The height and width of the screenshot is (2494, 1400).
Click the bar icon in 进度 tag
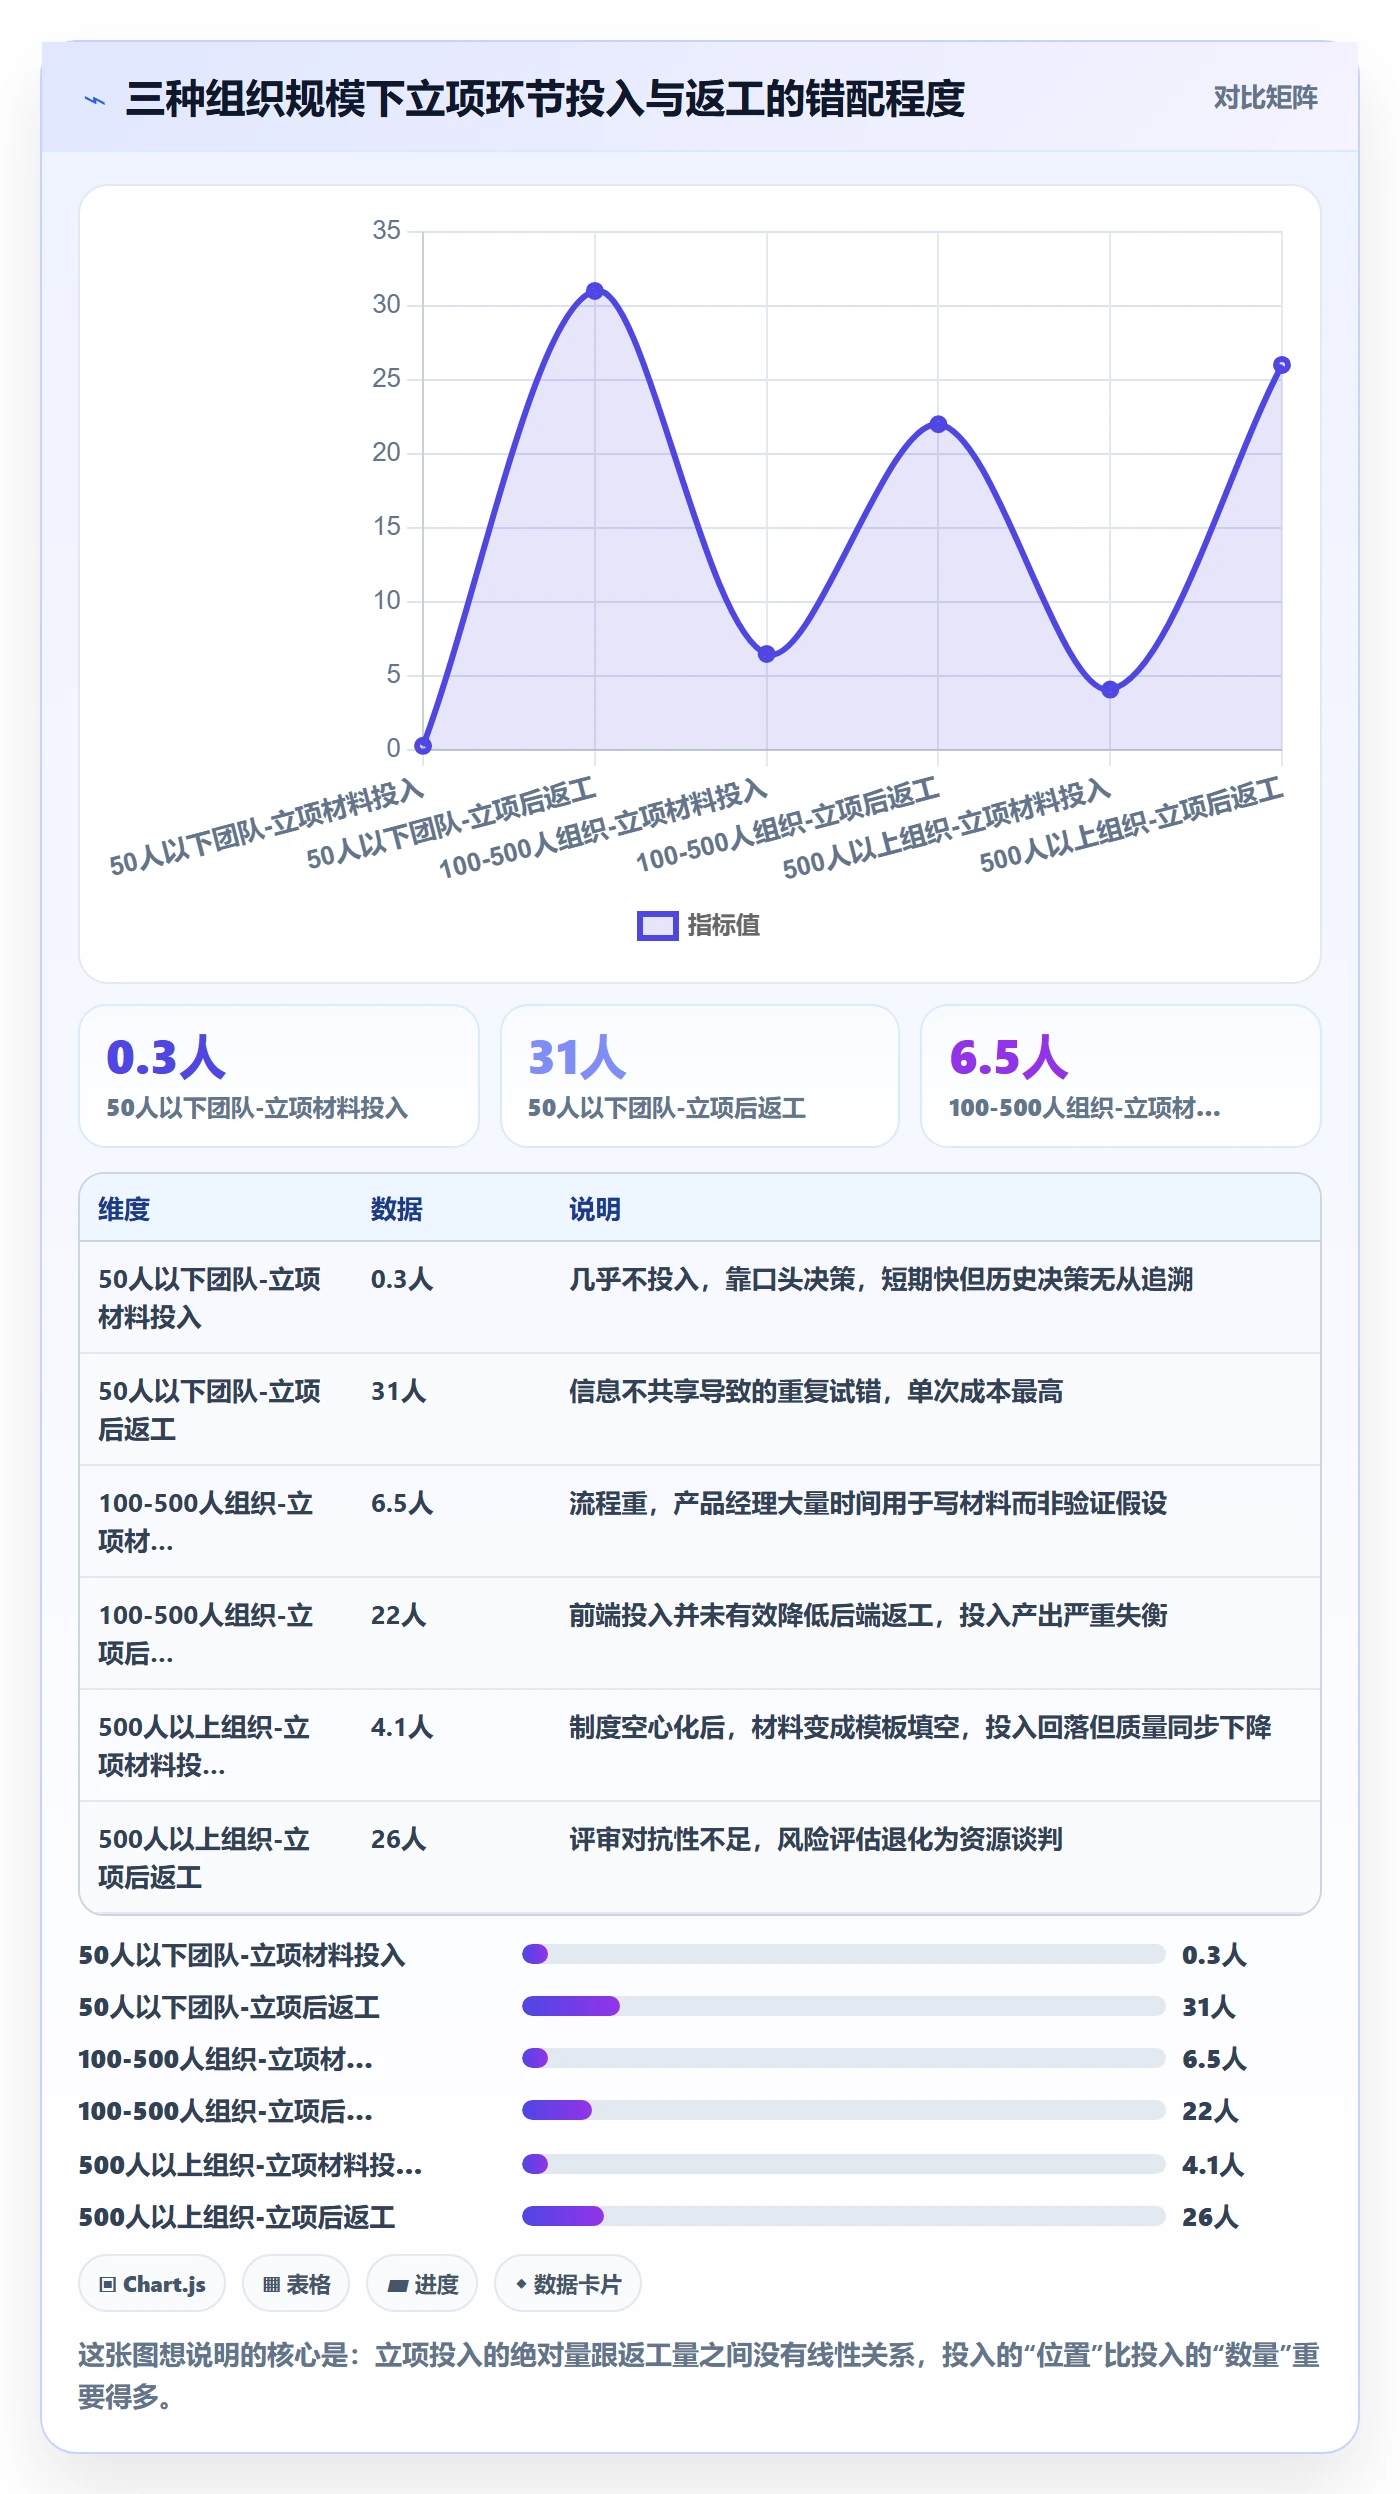[397, 2285]
